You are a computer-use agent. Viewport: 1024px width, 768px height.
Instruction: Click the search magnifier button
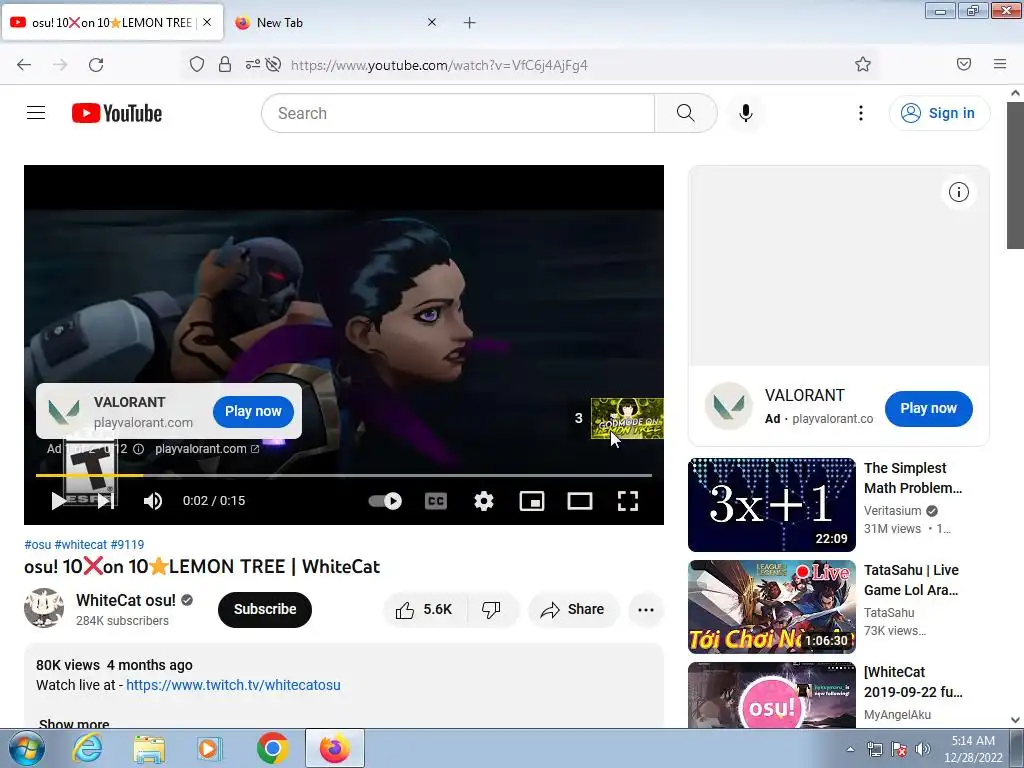pos(685,113)
